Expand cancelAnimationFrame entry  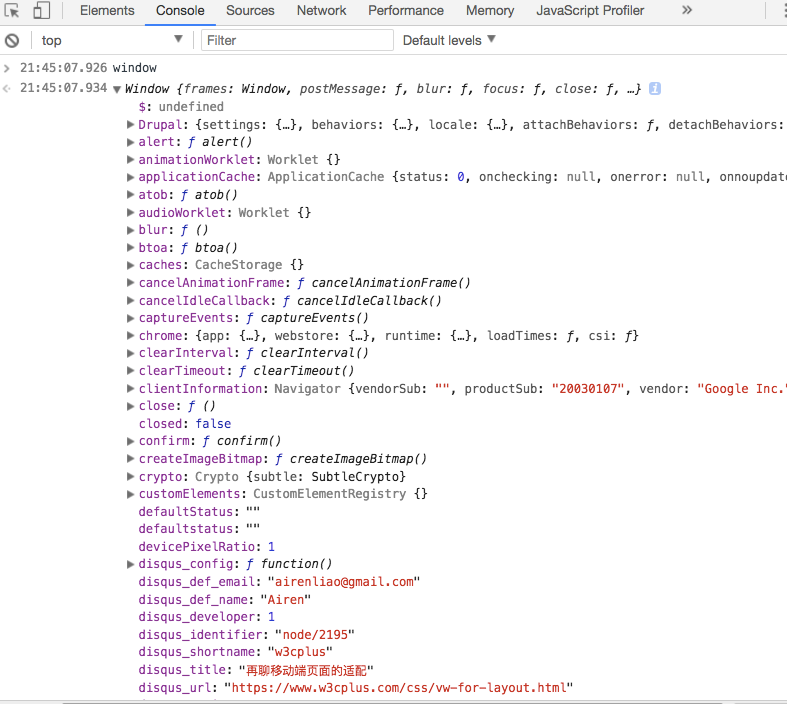coord(130,283)
